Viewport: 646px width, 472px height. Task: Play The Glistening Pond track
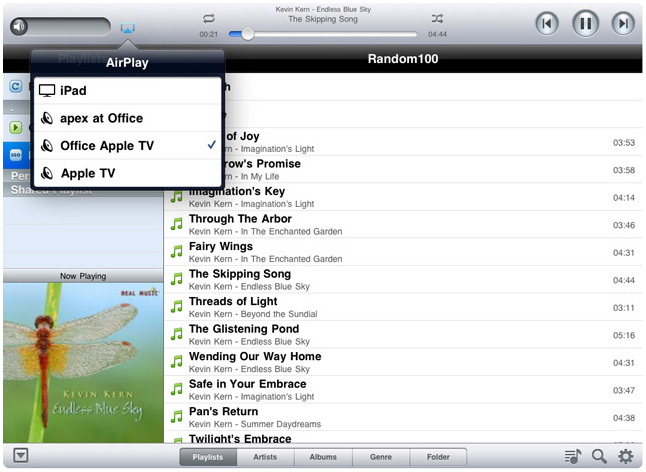(x=403, y=335)
